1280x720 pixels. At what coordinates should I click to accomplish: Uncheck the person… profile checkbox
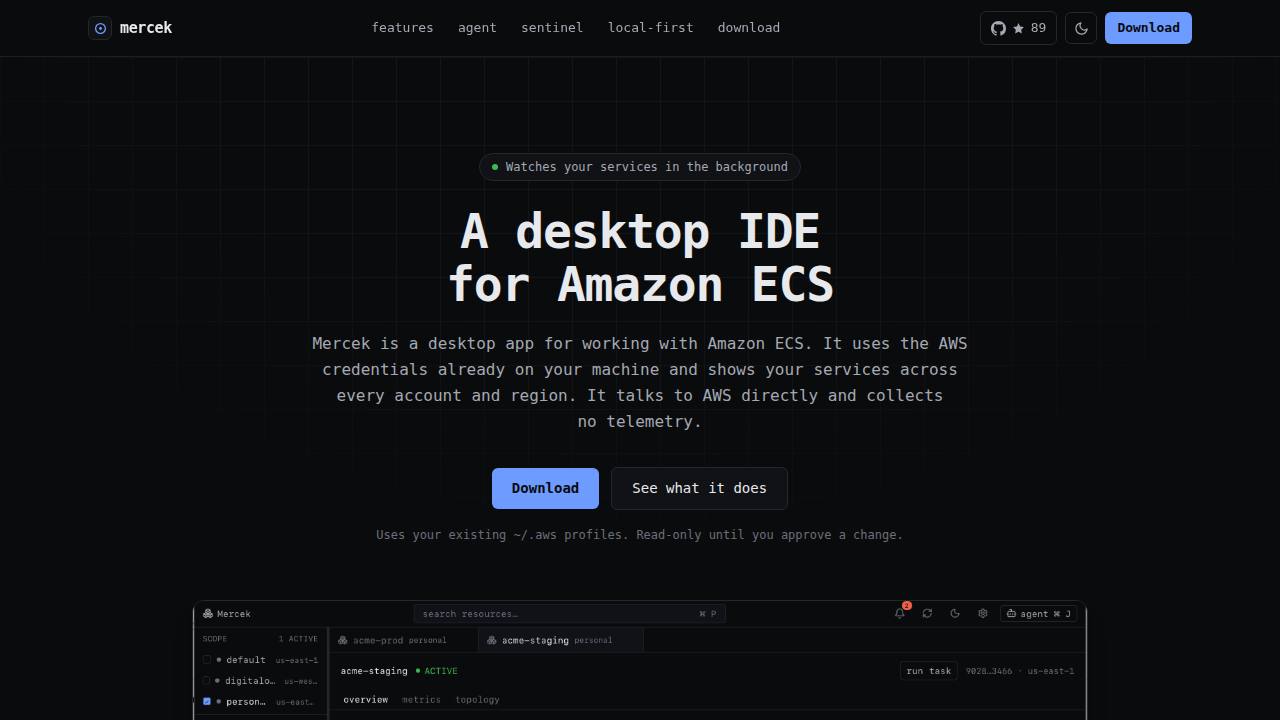207,702
